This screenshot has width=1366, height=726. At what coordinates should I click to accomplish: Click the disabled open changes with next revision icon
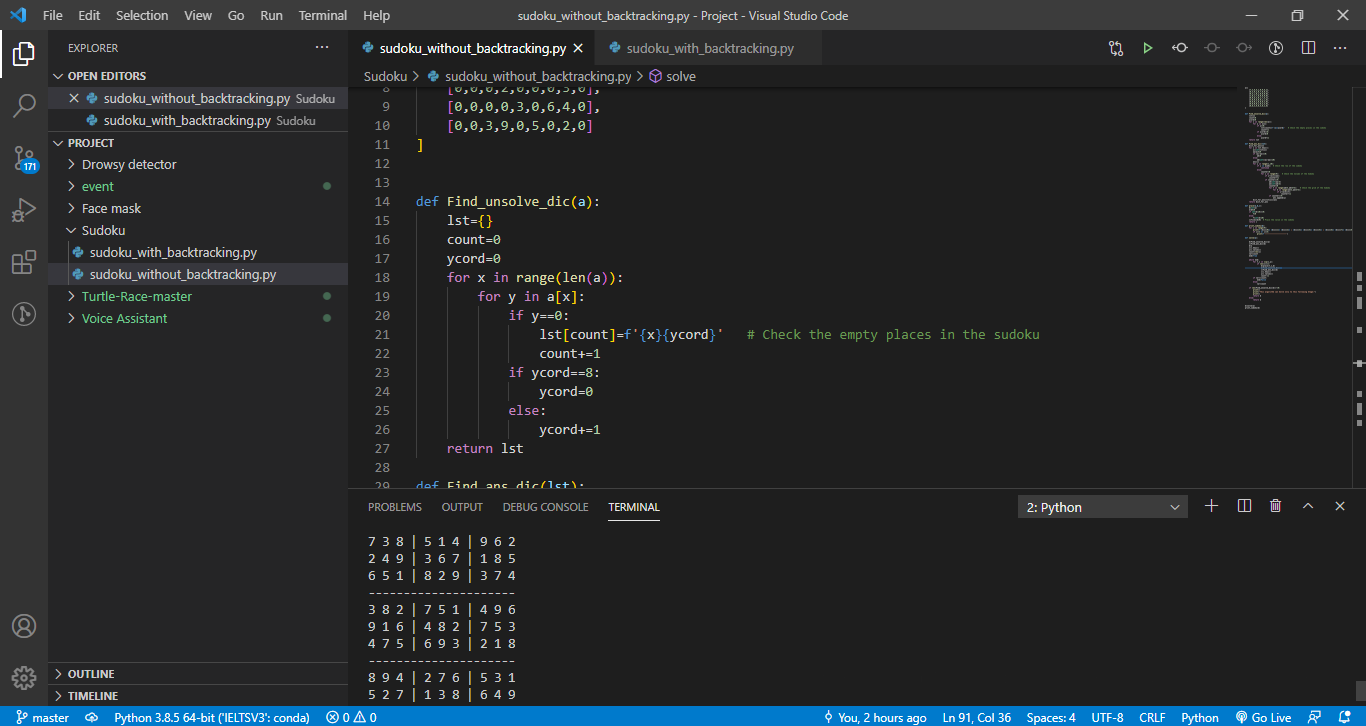(1244, 48)
